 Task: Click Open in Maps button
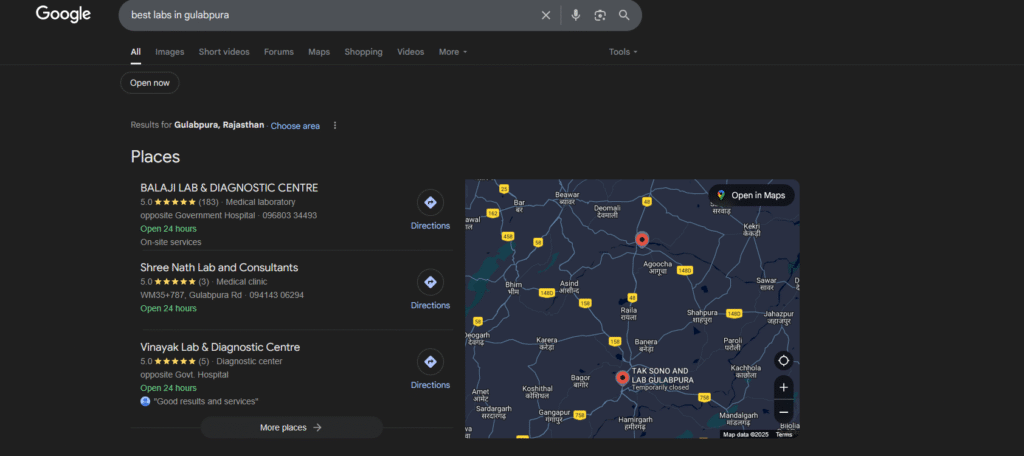pos(751,195)
